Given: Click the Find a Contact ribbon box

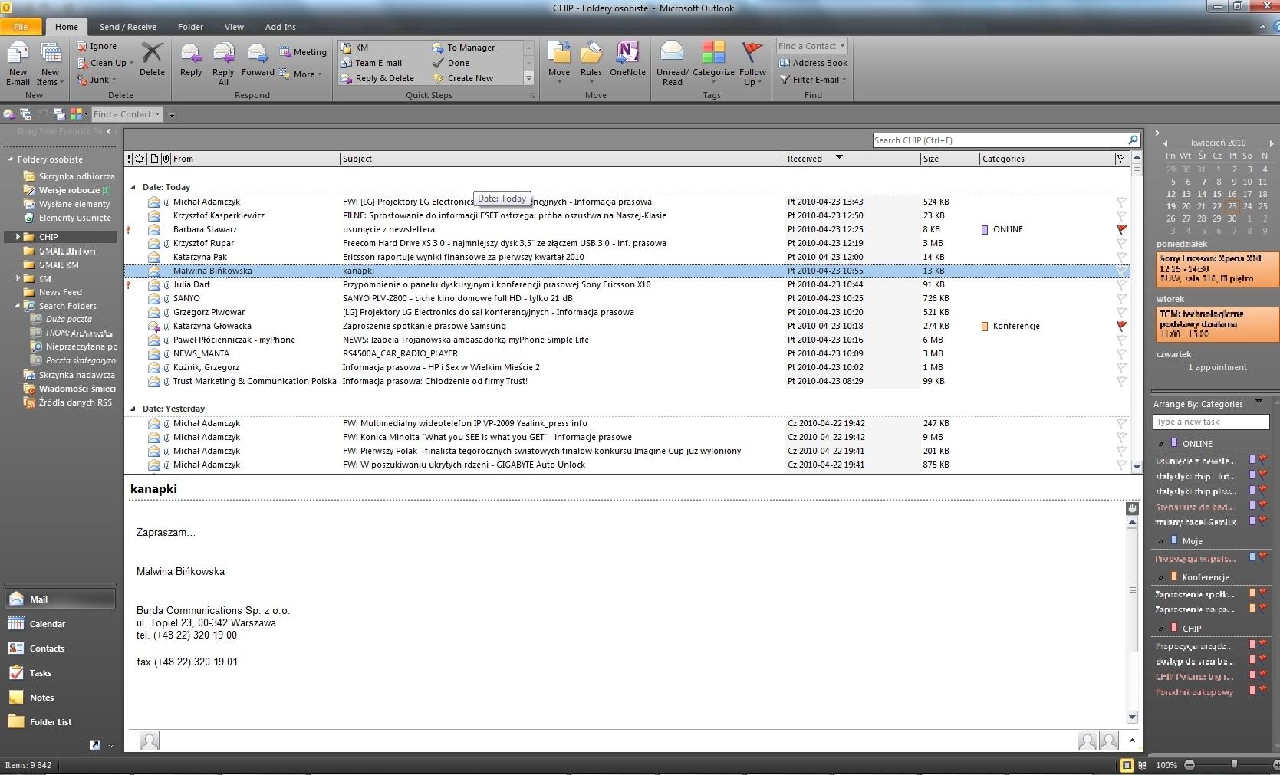Looking at the screenshot, I should click(812, 46).
